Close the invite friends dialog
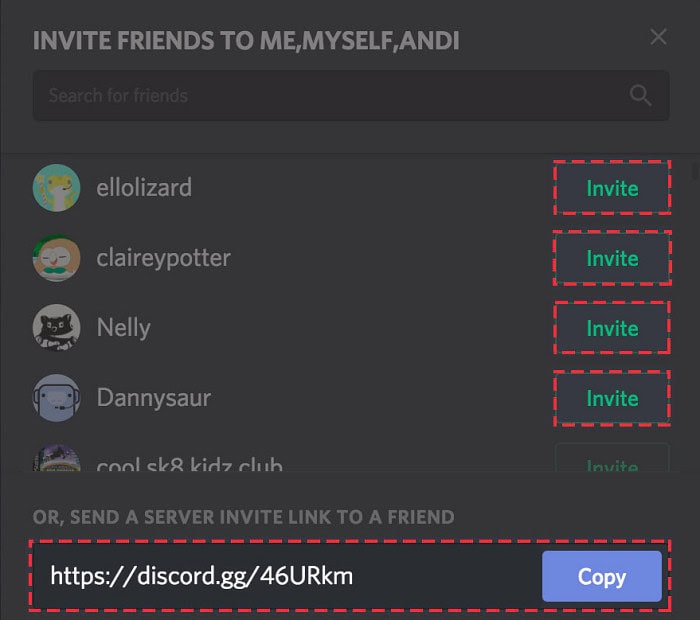The height and width of the screenshot is (620, 700). [x=658, y=37]
